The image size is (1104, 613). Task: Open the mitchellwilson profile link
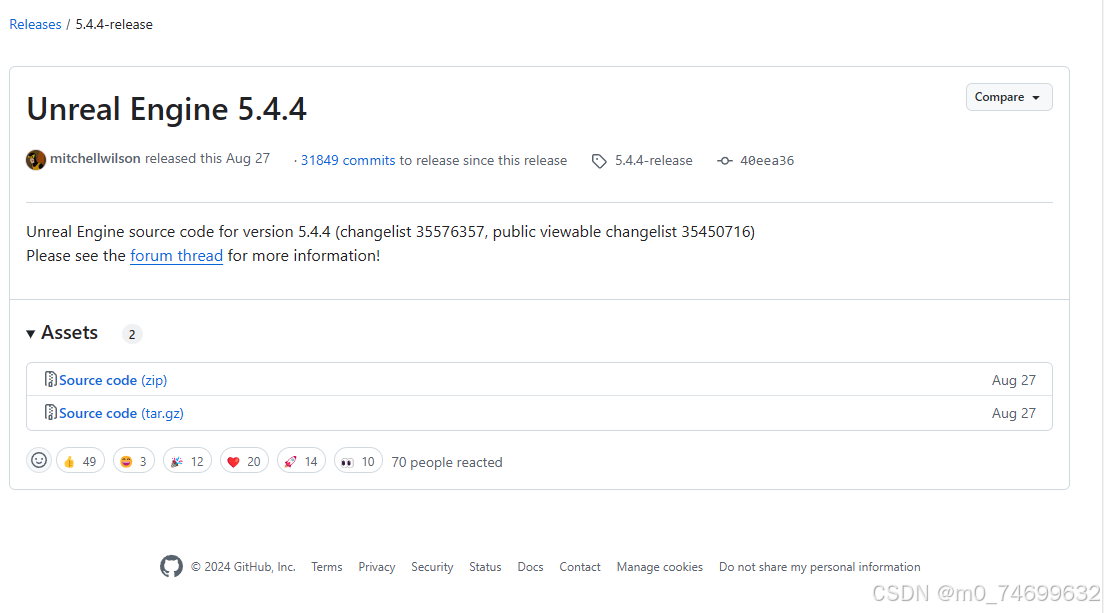[x=95, y=159]
